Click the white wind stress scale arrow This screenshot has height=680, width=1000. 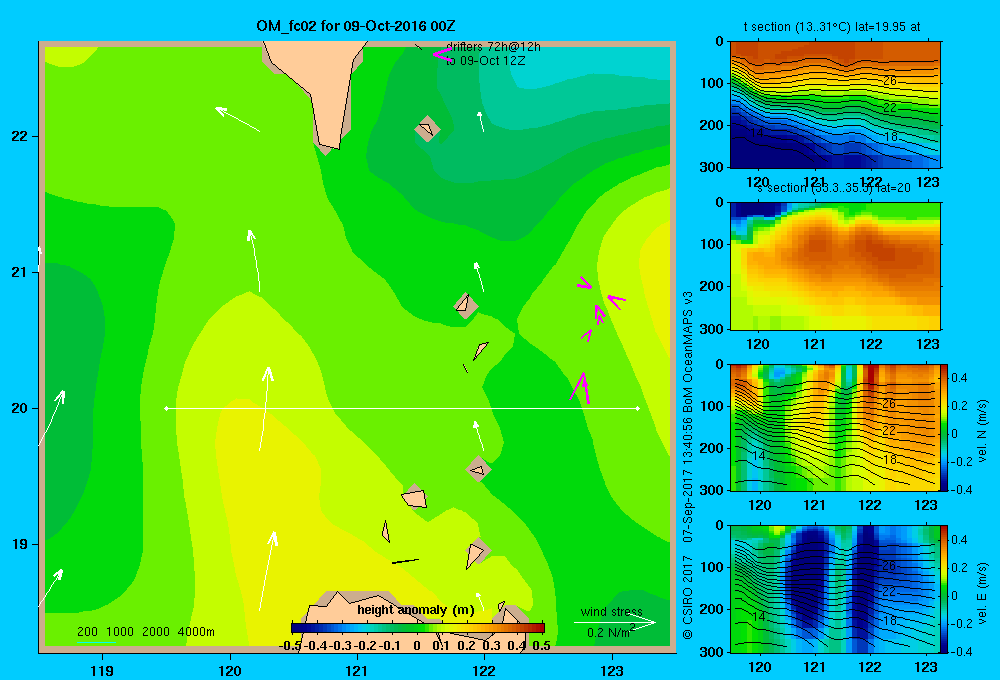pyautogui.click(x=615, y=623)
